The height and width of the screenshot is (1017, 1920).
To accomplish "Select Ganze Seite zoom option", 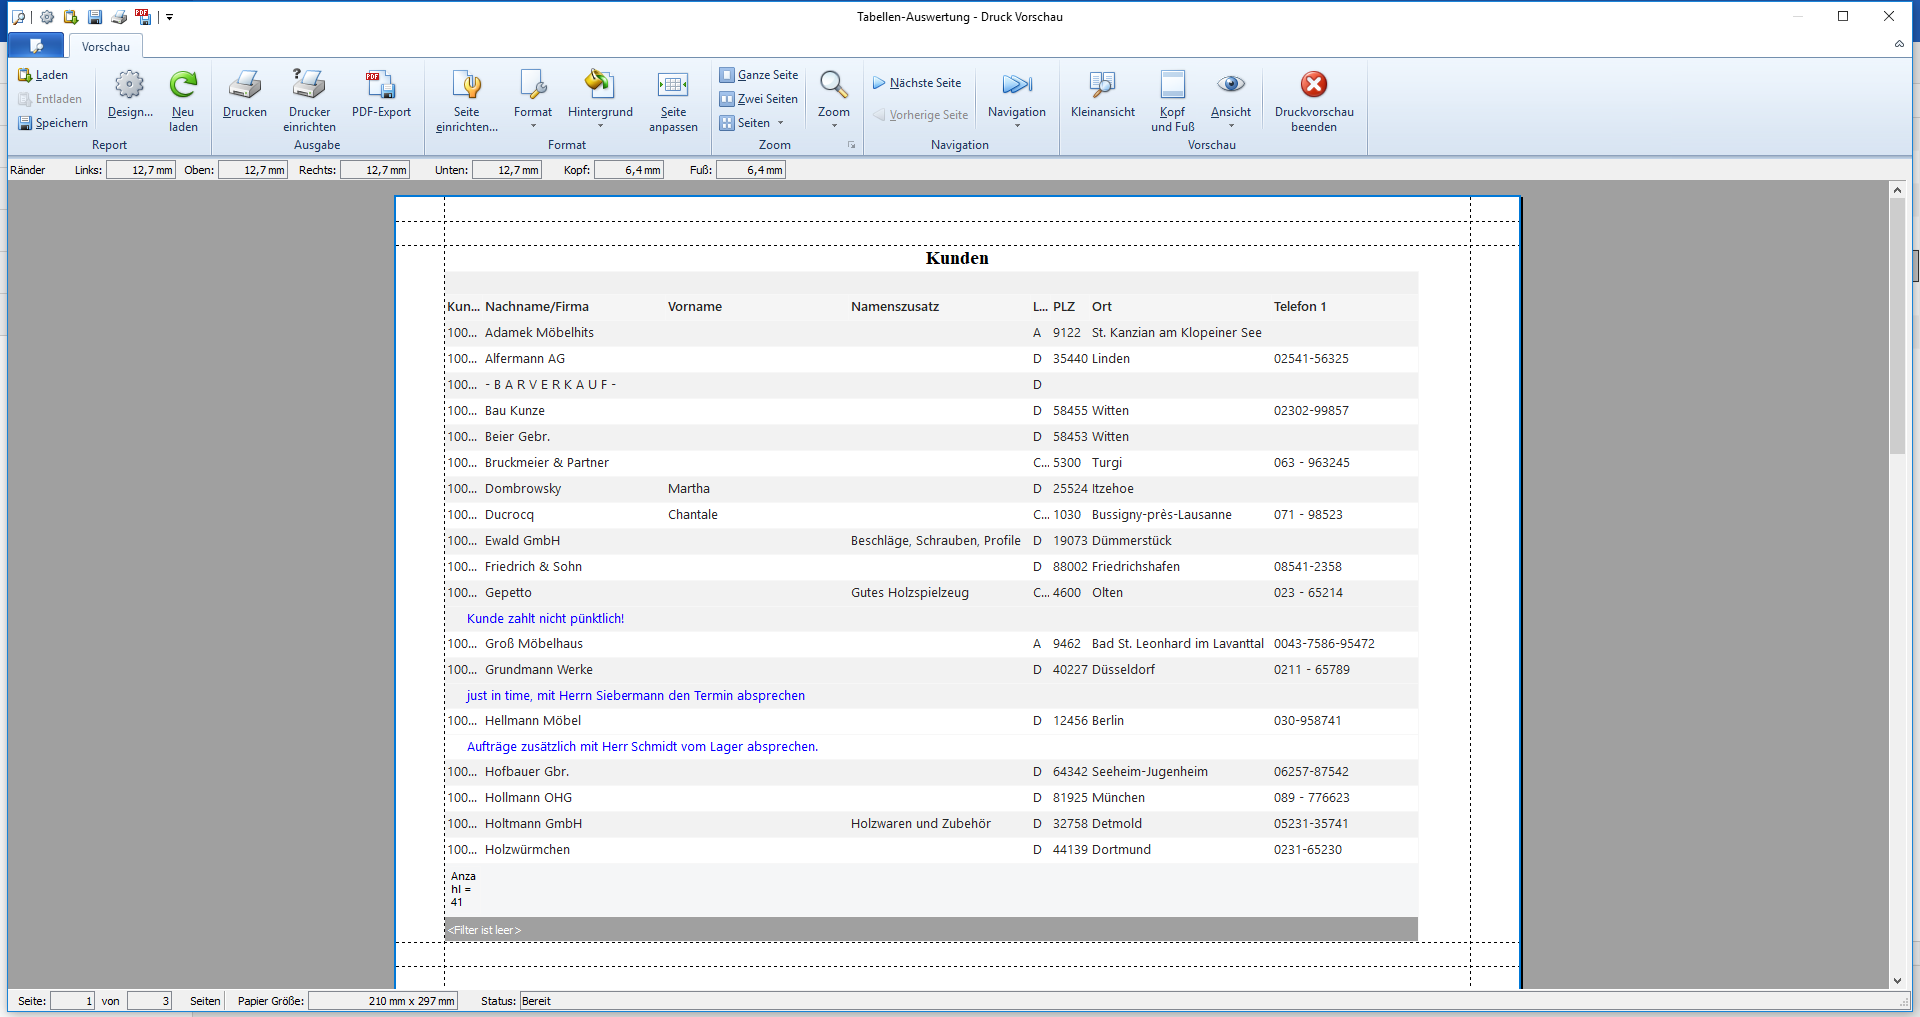I will click(x=759, y=75).
